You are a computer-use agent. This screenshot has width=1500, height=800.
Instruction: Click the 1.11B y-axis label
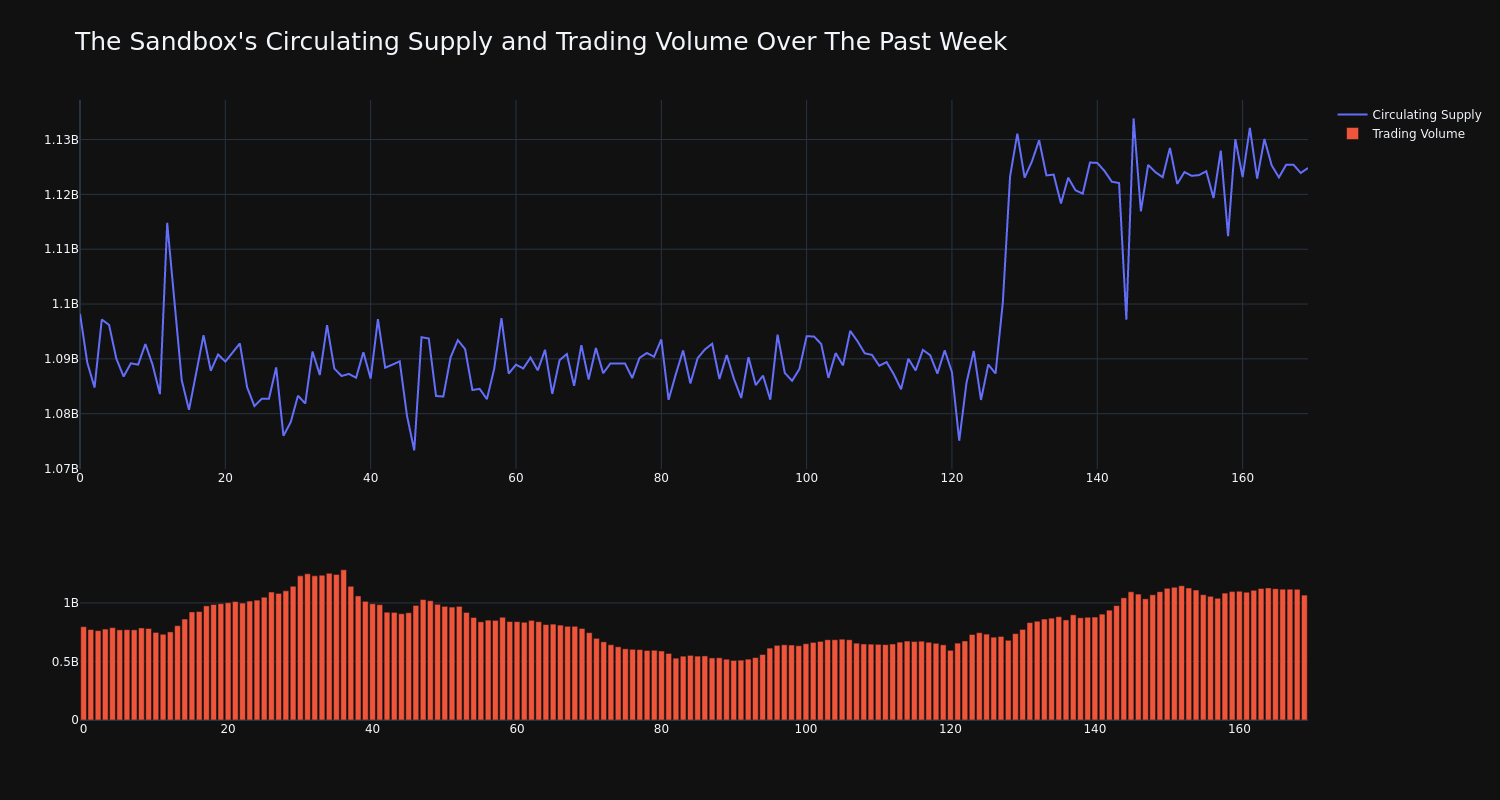coord(61,249)
